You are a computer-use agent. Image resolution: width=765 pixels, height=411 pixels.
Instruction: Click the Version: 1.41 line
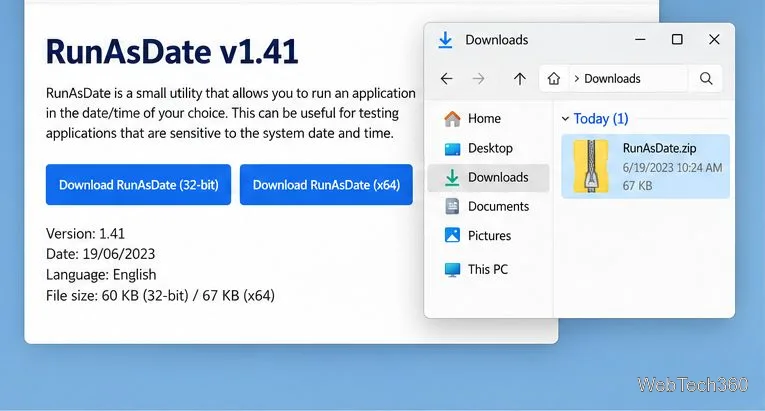pyautogui.click(x=85, y=234)
